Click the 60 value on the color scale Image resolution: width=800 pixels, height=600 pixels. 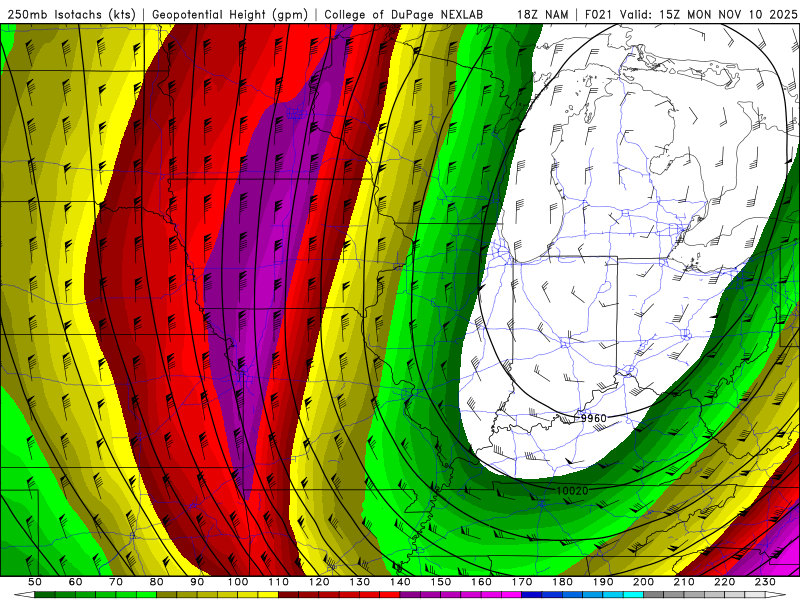pos(76,582)
